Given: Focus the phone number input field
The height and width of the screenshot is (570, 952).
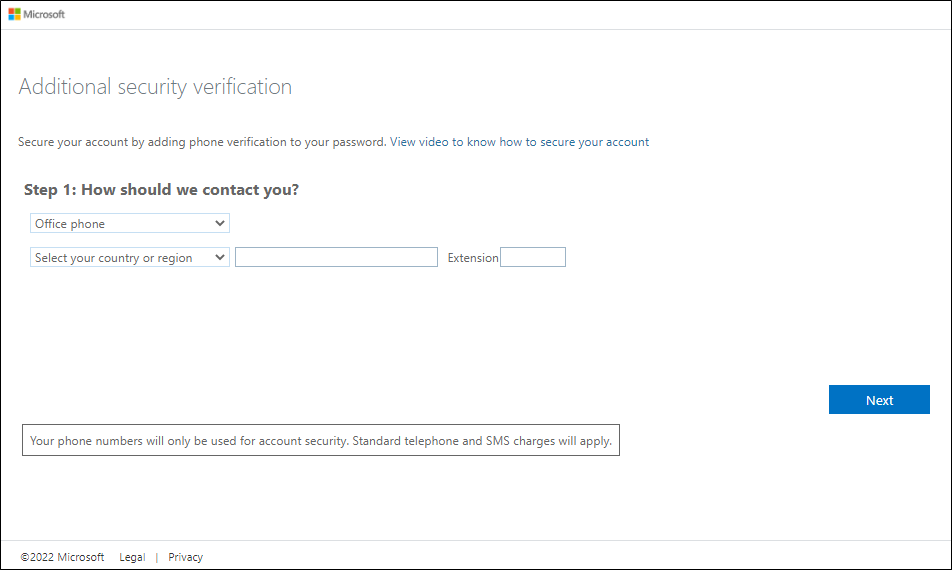Looking at the screenshot, I should [336, 257].
